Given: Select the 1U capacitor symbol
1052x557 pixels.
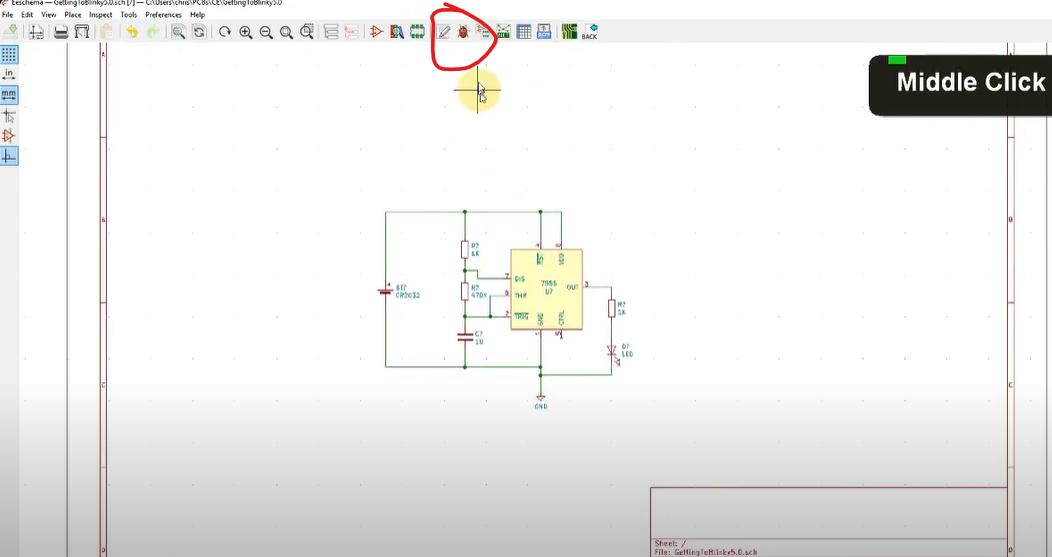Looking at the screenshot, I should point(464,337).
